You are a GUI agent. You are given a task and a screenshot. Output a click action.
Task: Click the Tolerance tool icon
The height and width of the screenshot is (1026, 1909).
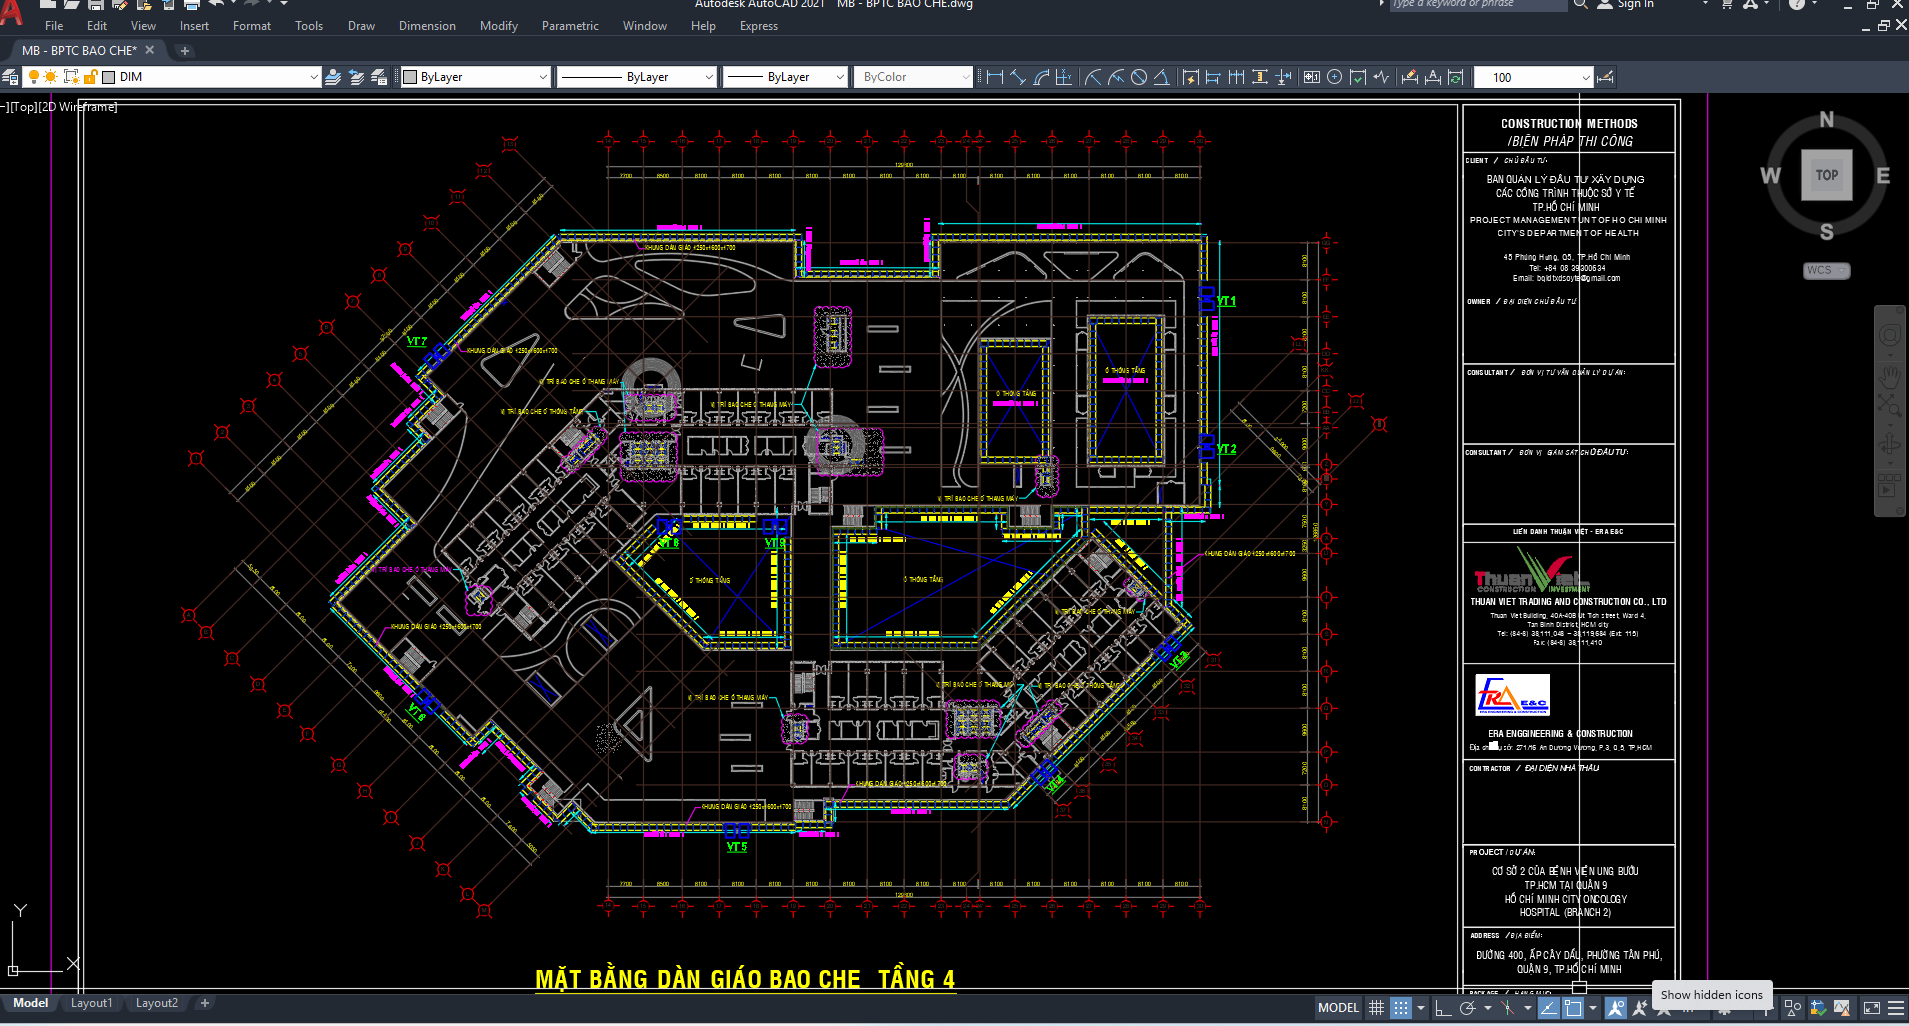[1311, 77]
